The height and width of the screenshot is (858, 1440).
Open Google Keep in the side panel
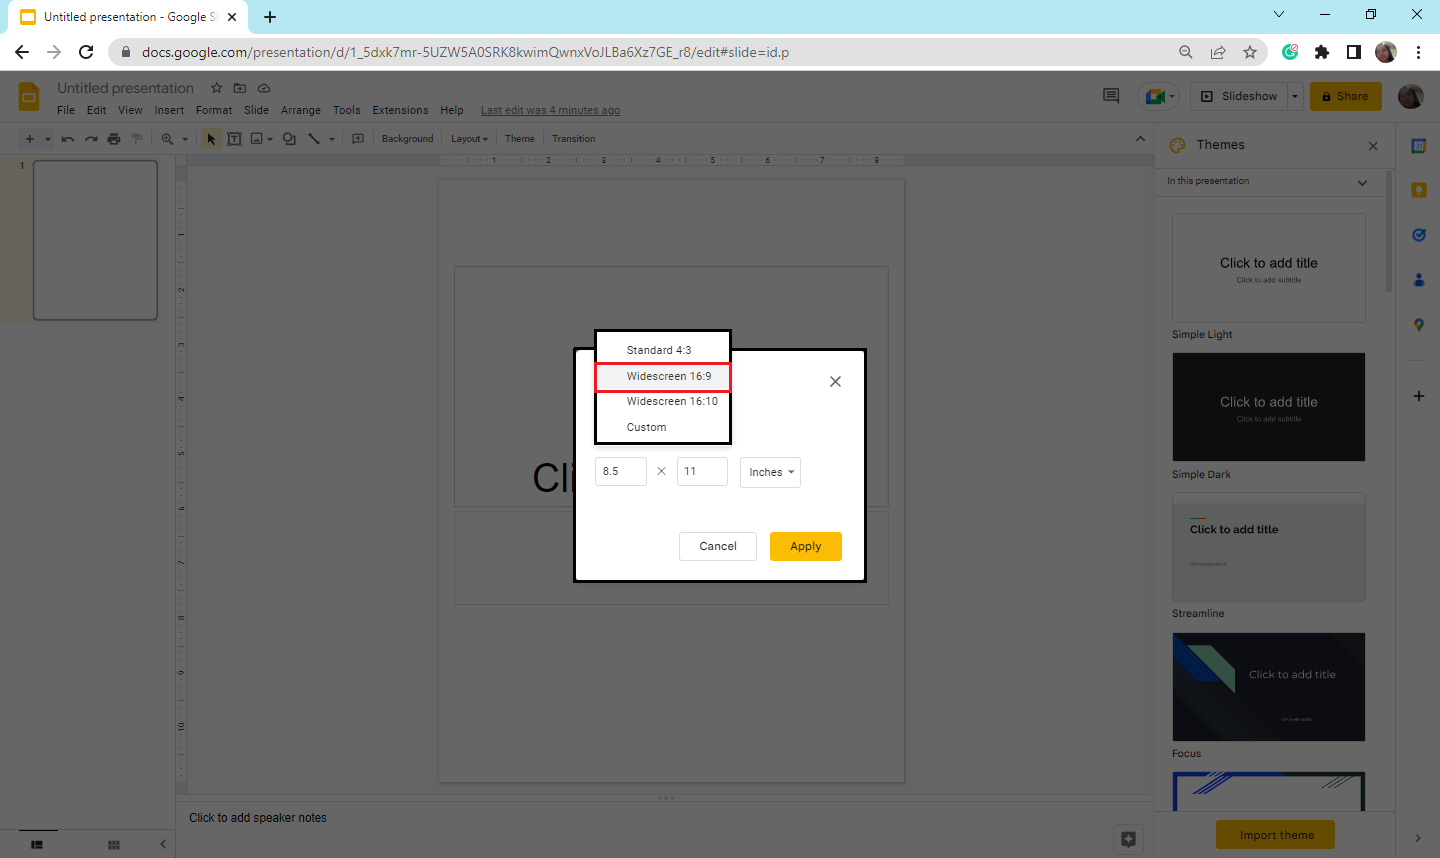click(x=1418, y=189)
